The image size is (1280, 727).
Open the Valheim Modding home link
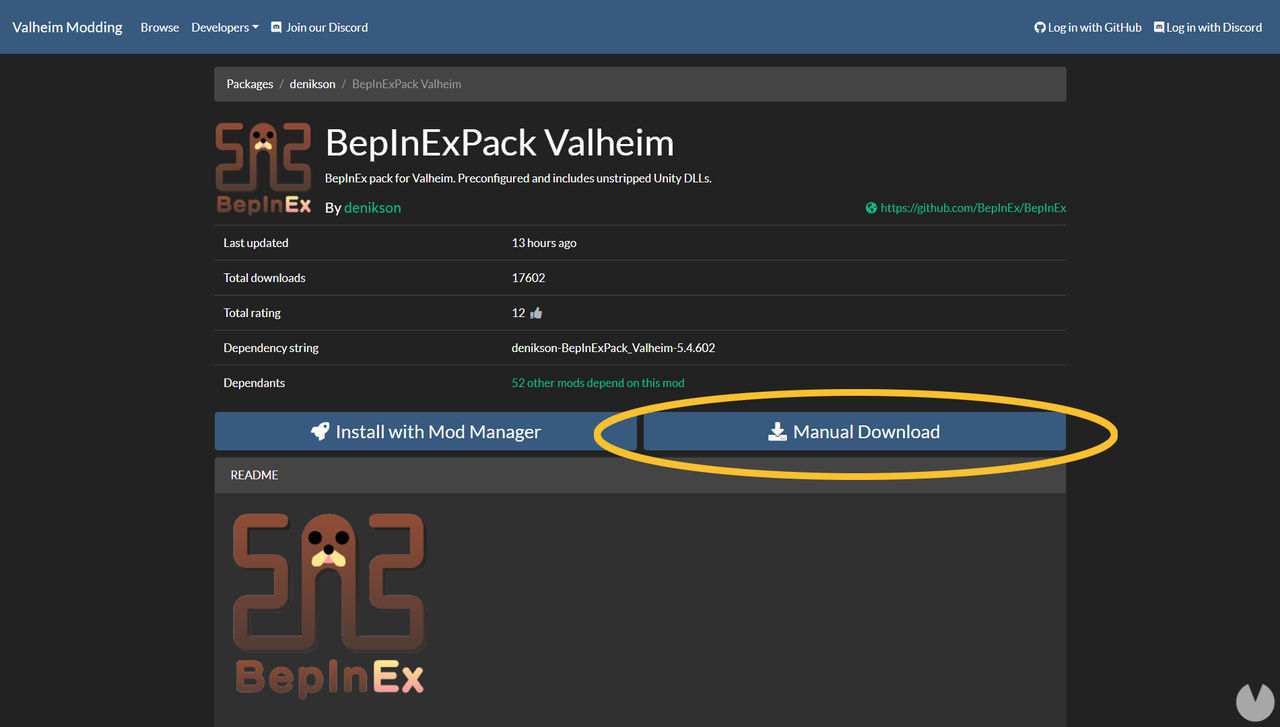click(67, 27)
